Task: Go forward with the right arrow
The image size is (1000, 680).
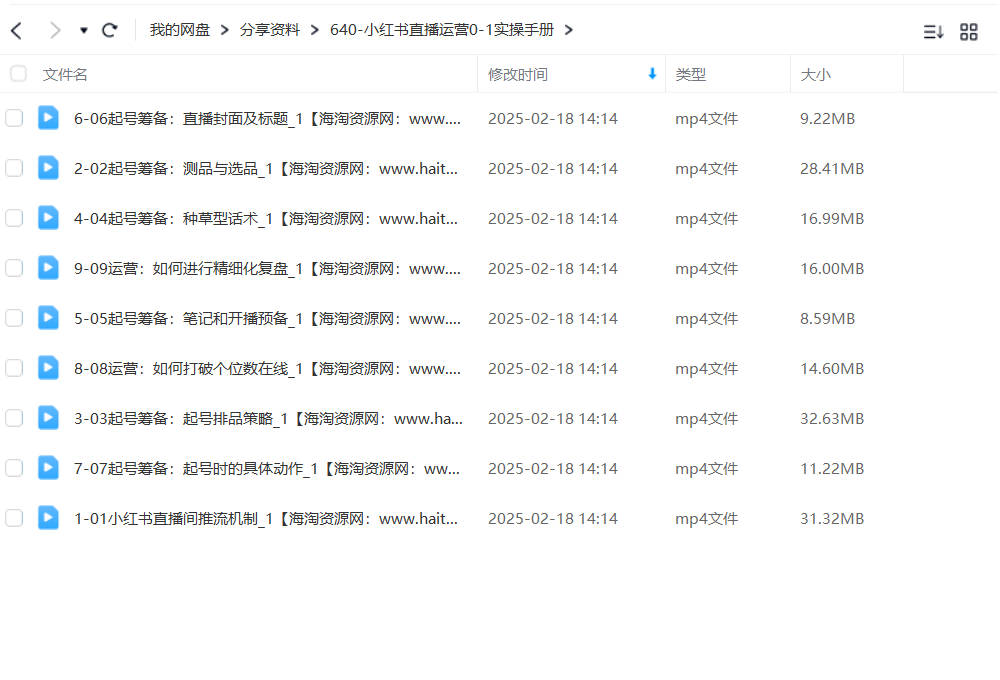Action: click(x=55, y=30)
